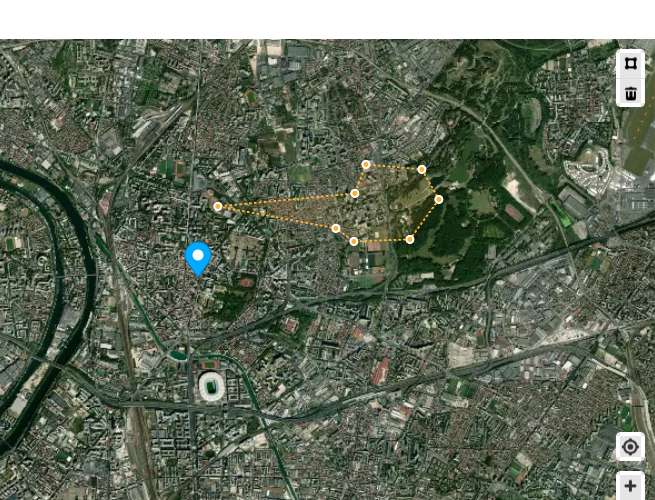Click the dashed bottom edge of the polygon

(382, 241)
